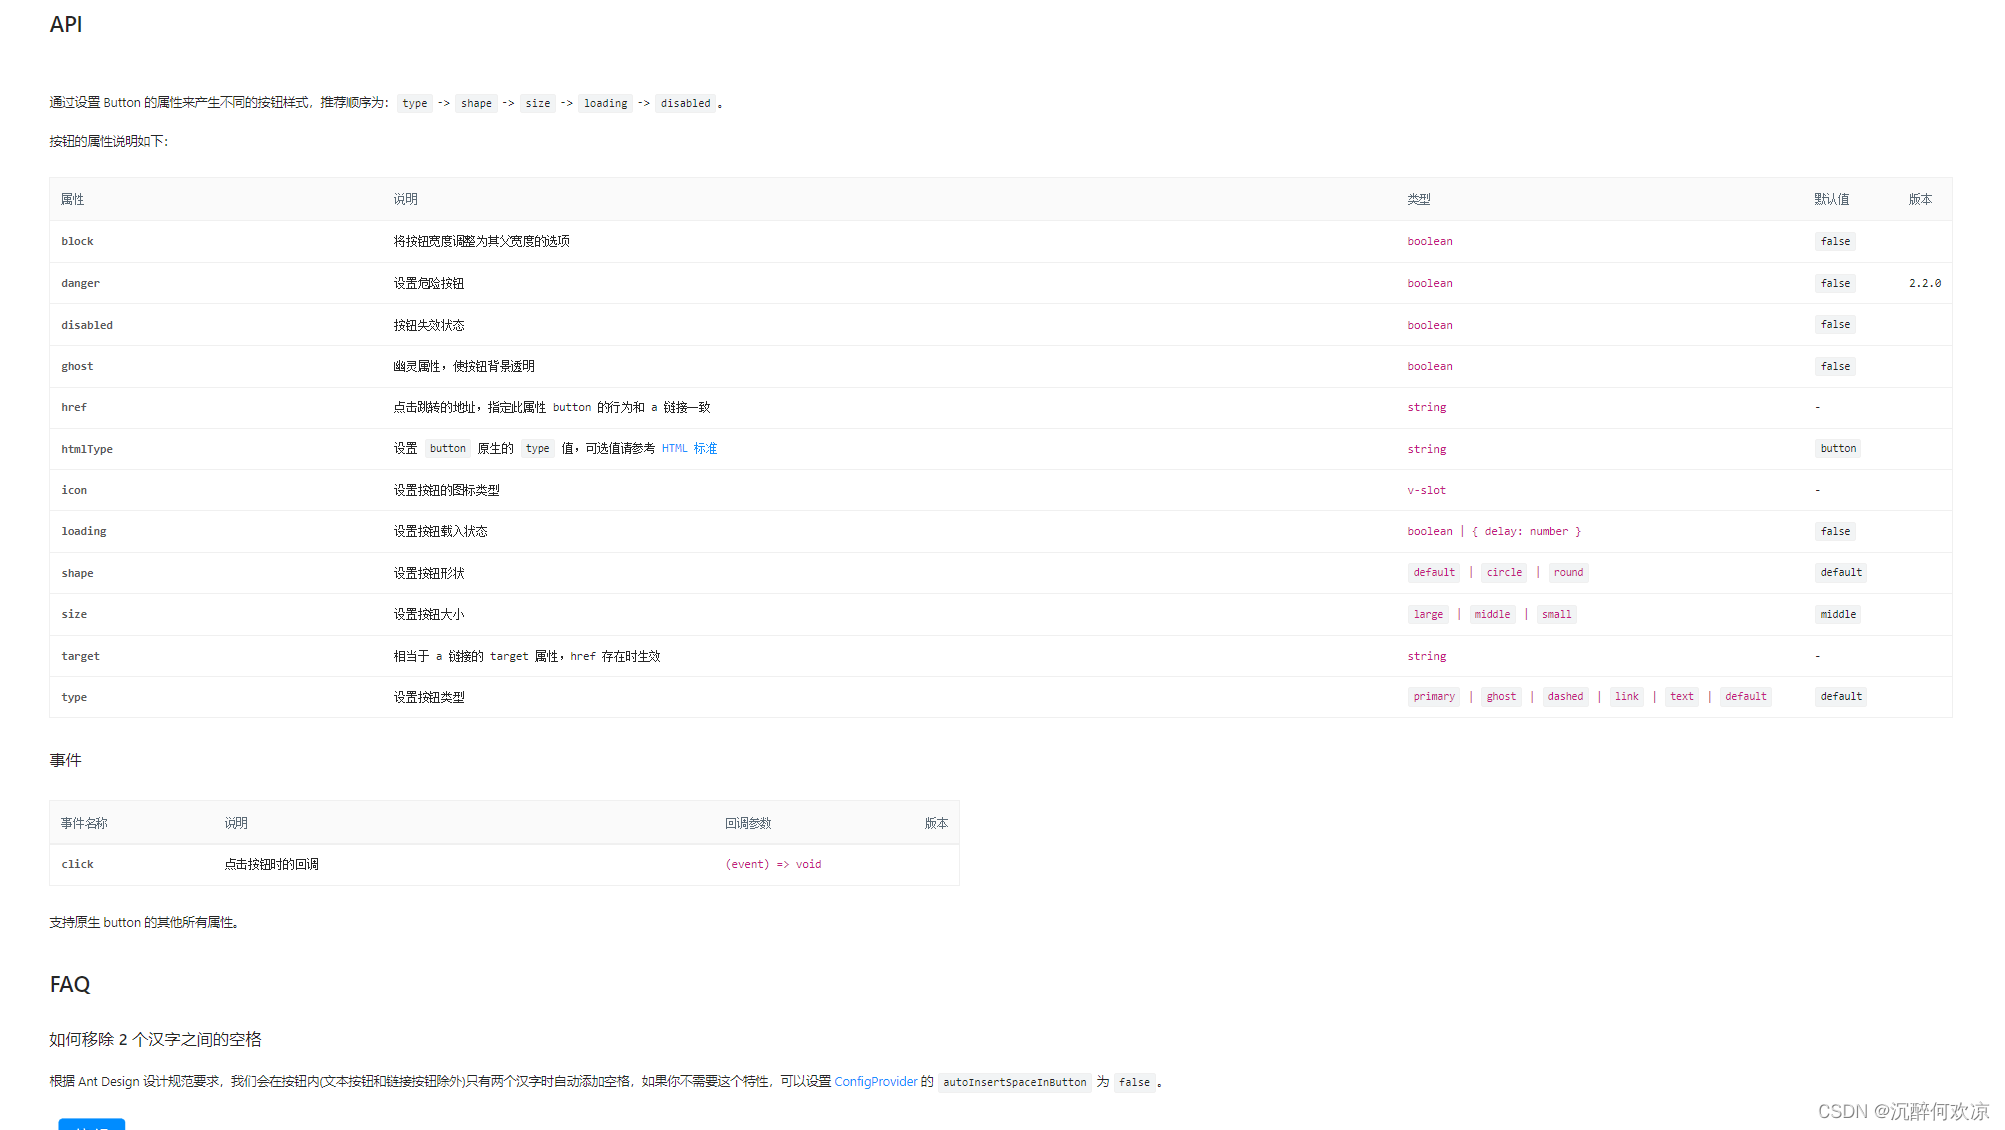Click the 'click' event name
Screen dimensions: 2005x1130
pos(77,865)
